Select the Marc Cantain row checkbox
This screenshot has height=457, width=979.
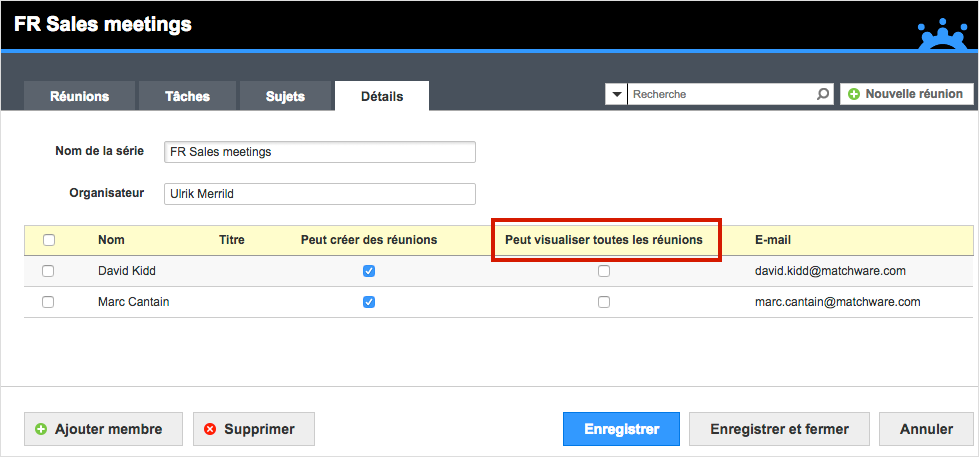(47, 302)
